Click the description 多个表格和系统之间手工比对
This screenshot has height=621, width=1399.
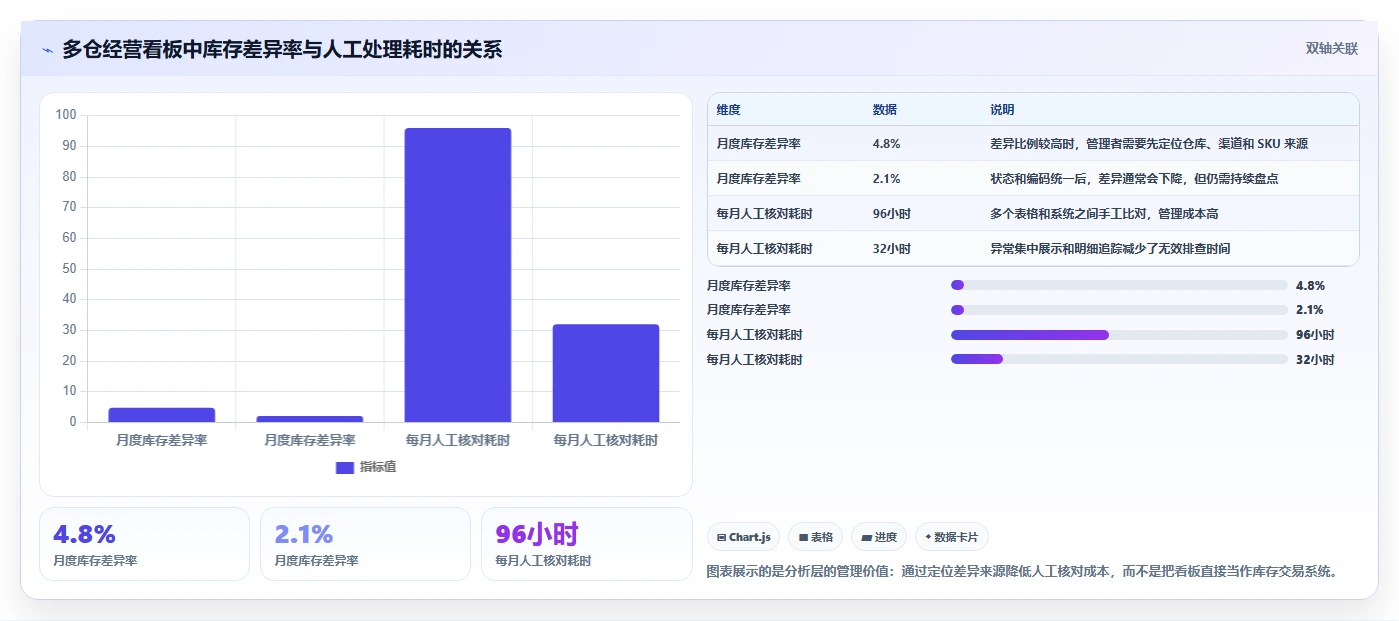tap(1104, 214)
